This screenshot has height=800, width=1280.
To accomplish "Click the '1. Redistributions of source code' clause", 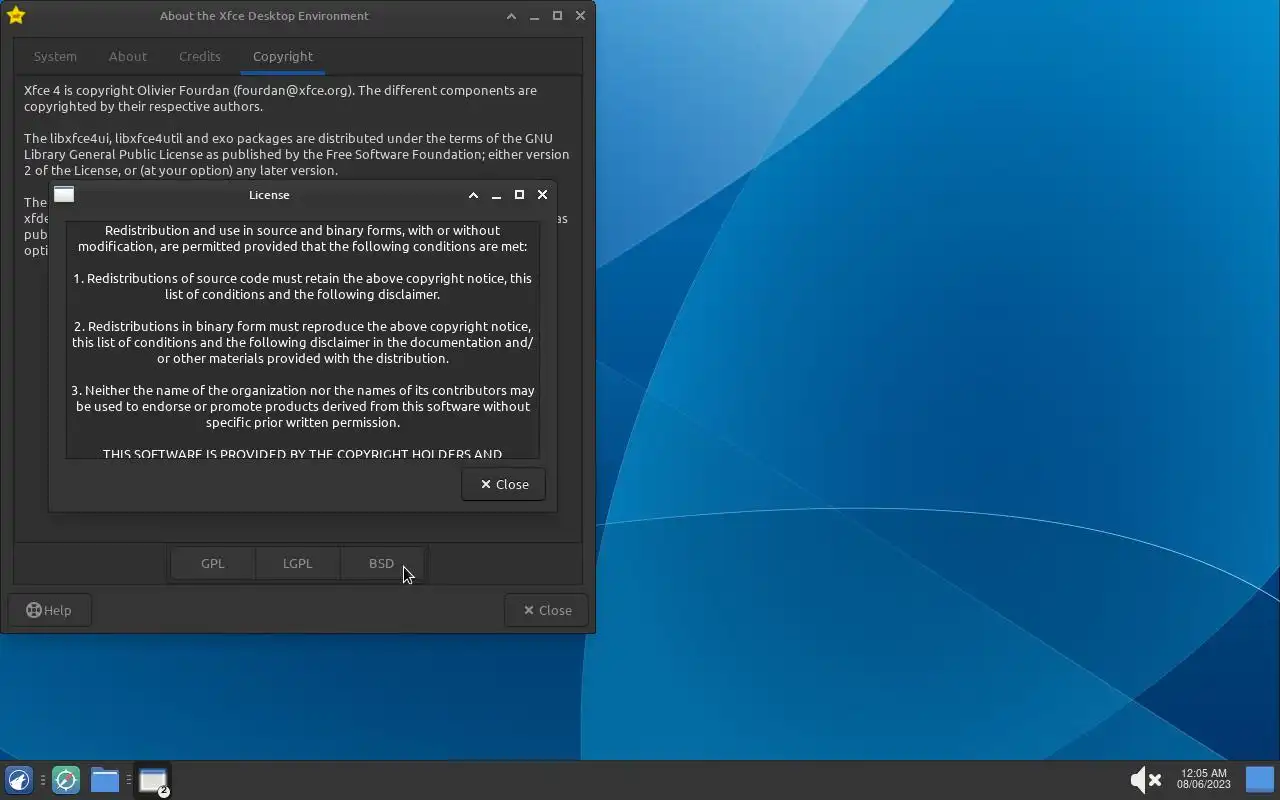I will 303,286.
